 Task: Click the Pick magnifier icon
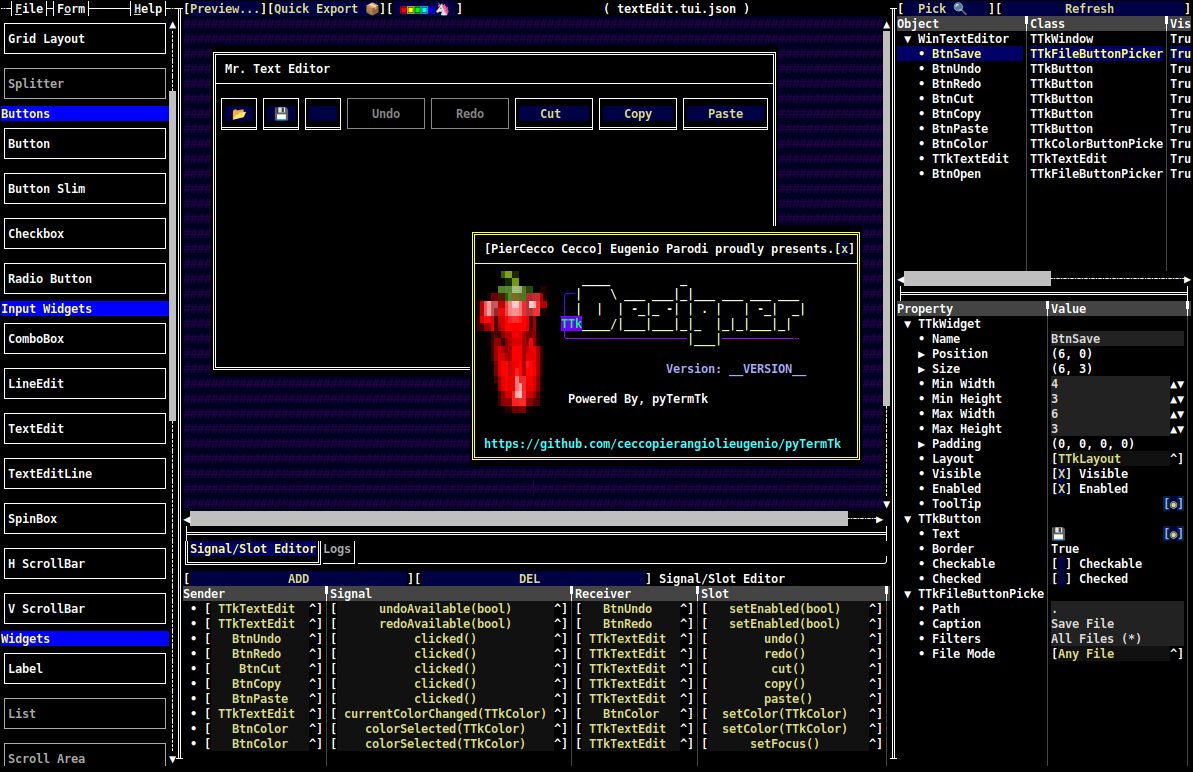tap(958, 8)
